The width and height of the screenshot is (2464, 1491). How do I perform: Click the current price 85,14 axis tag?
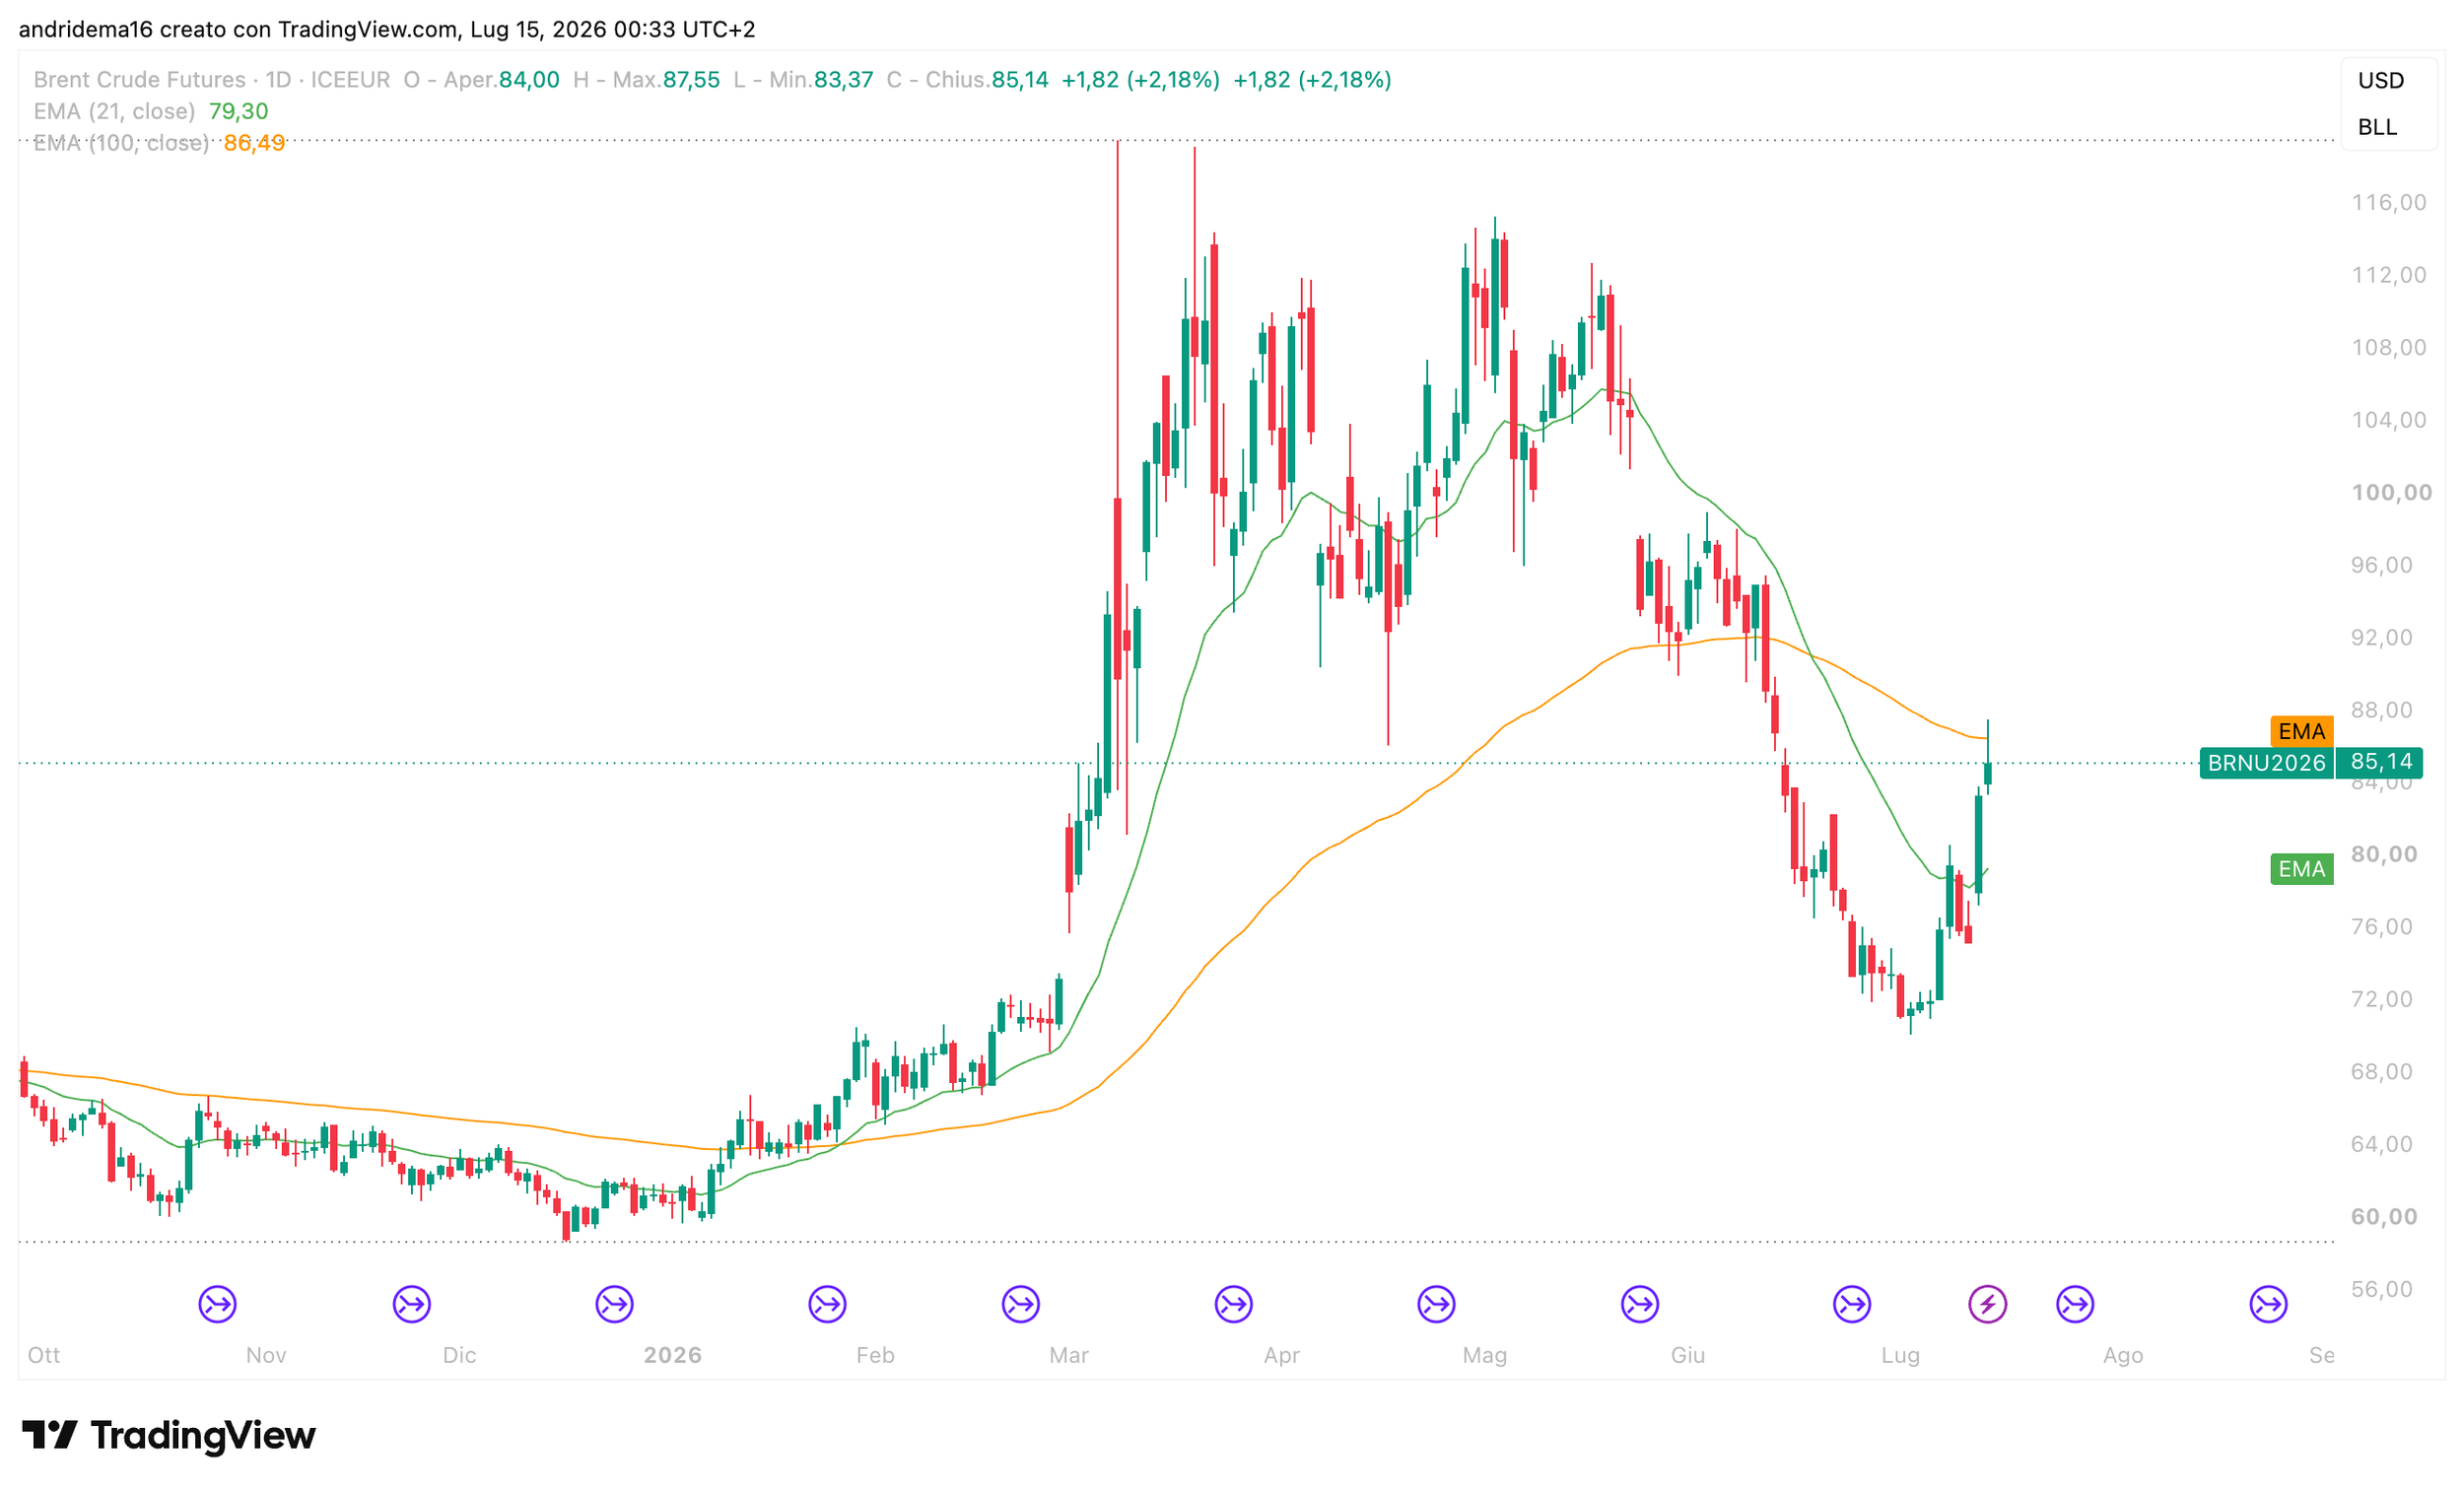[2381, 762]
